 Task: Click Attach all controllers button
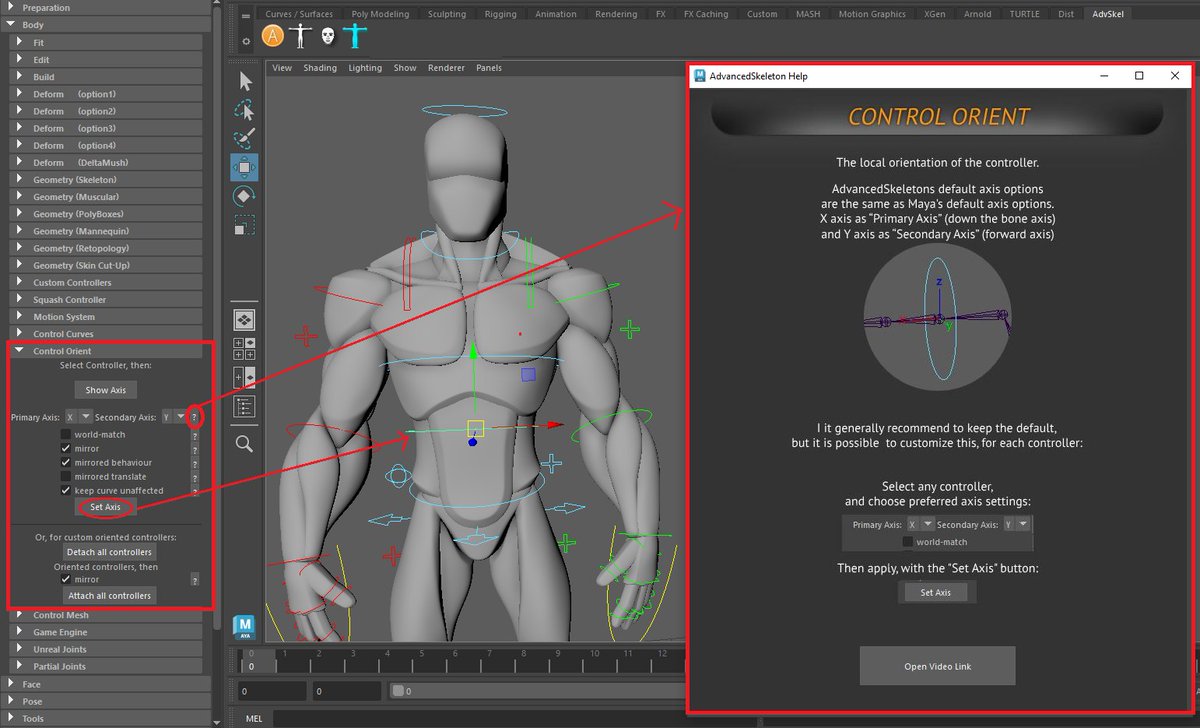(109, 596)
